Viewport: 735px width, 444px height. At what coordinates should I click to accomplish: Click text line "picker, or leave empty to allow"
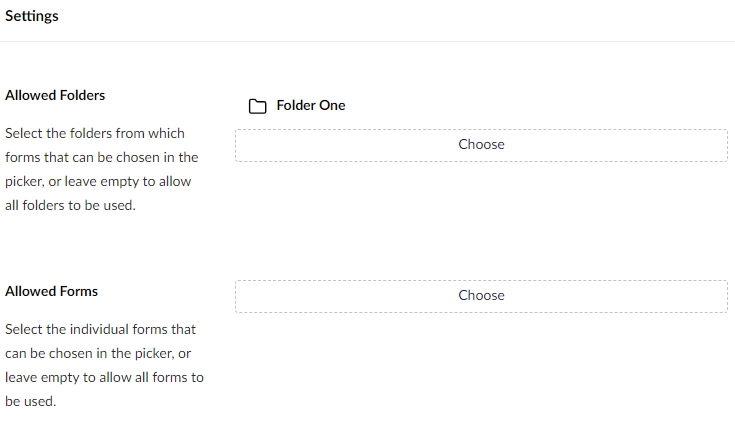pyautogui.click(x=98, y=181)
